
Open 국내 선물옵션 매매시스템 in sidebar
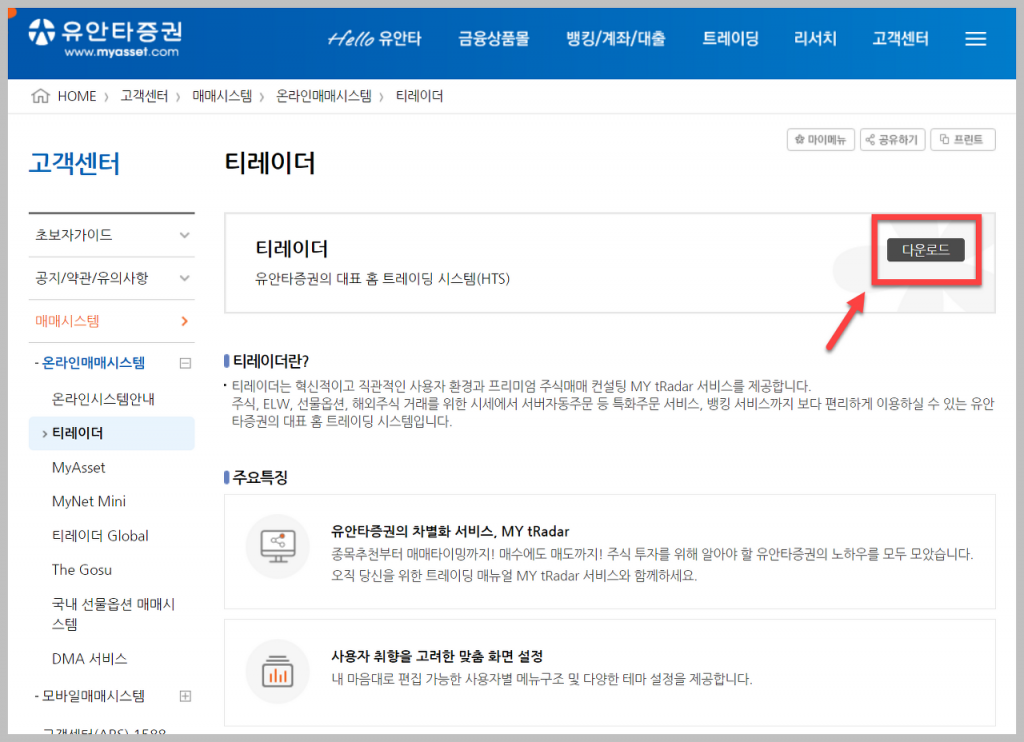[x=113, y=614]
